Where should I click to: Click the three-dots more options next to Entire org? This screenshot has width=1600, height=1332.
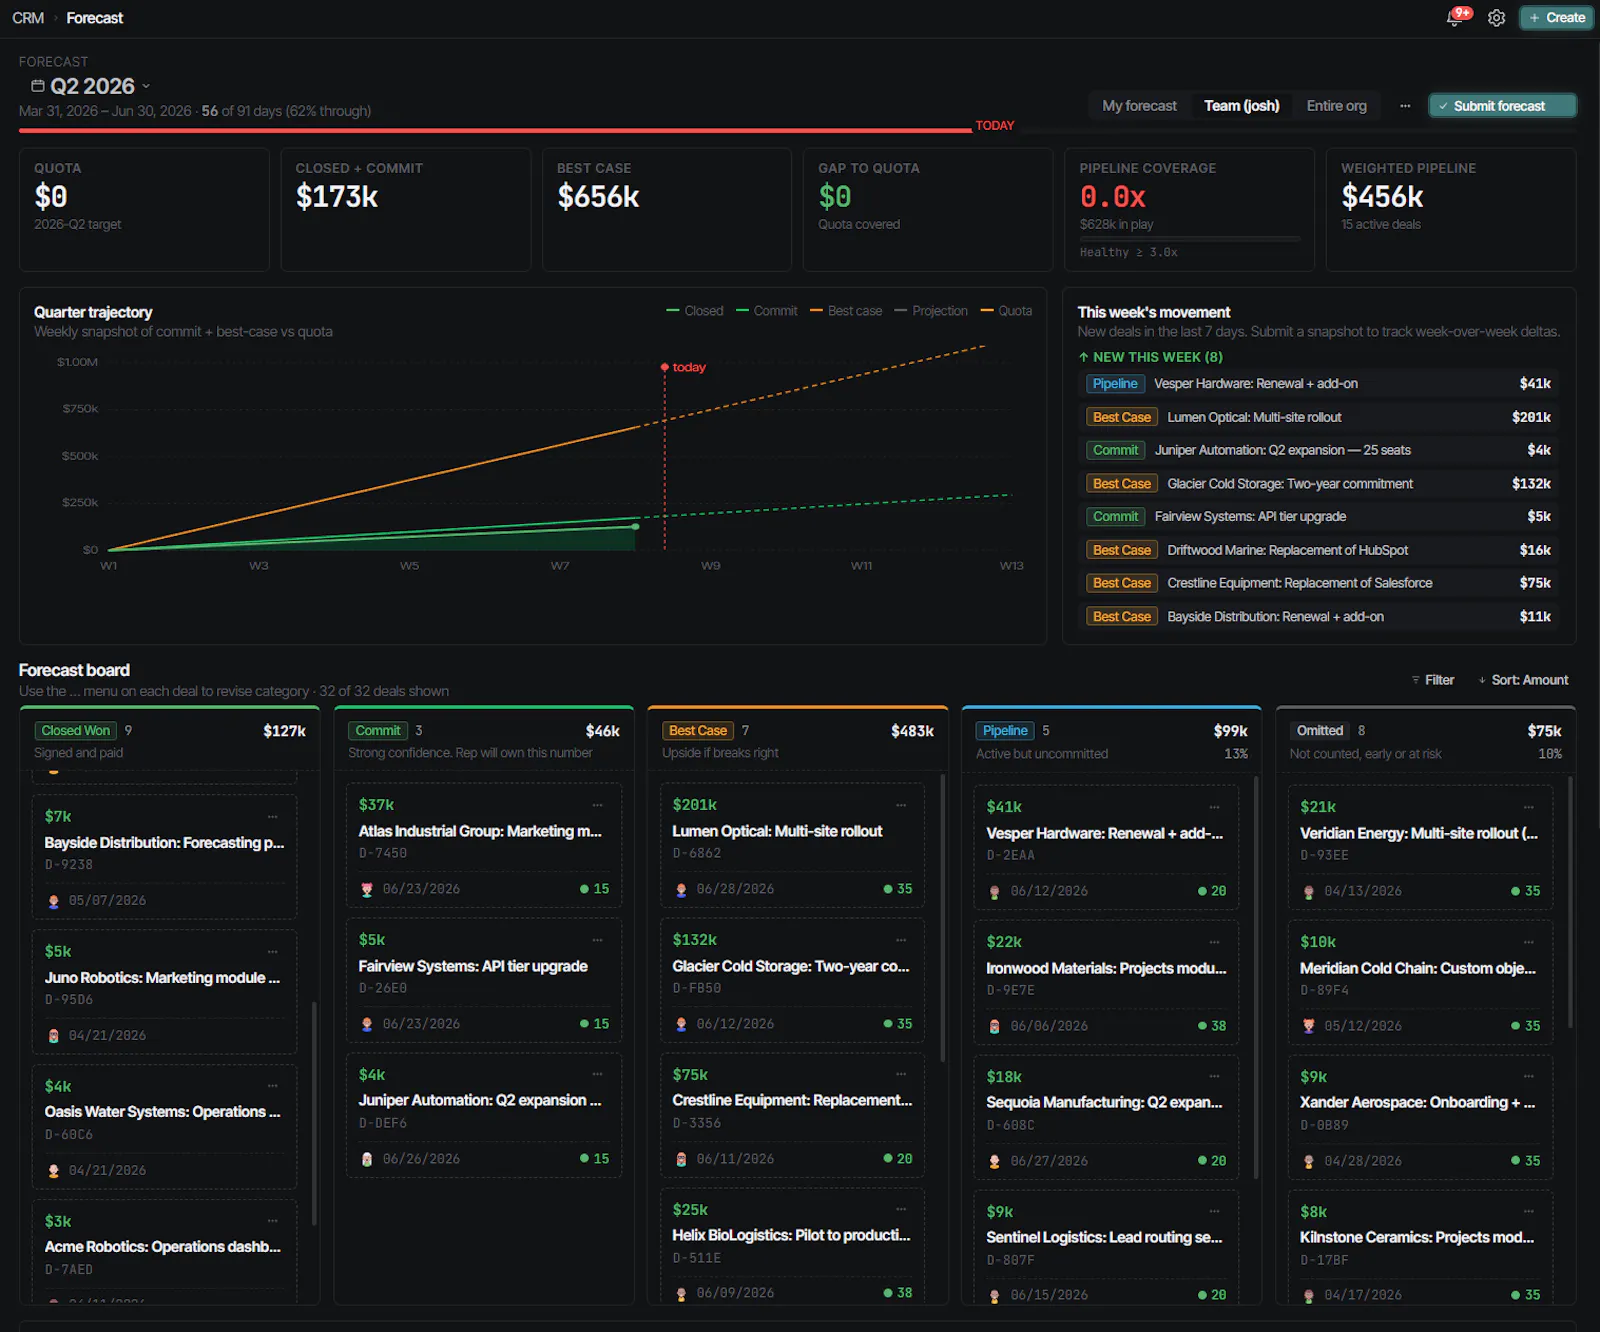(x=1405, y=106)
